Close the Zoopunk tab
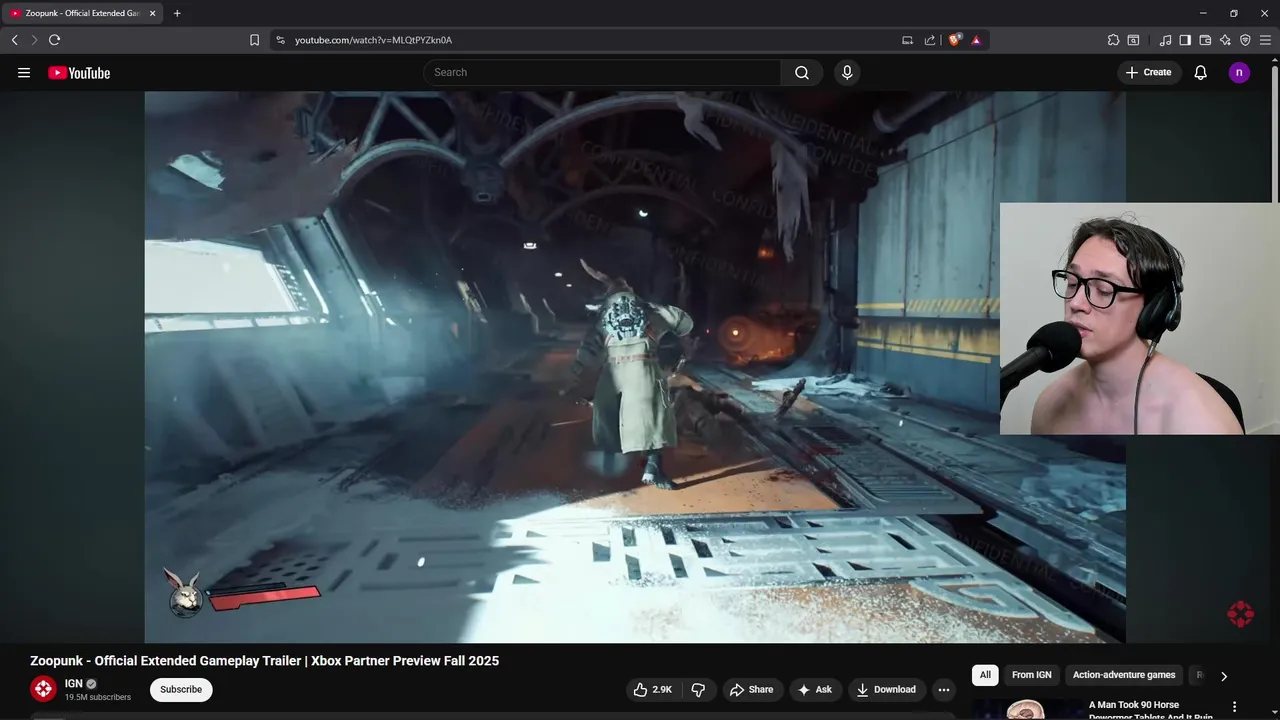The image size is (1280, 720). point(152,13)
